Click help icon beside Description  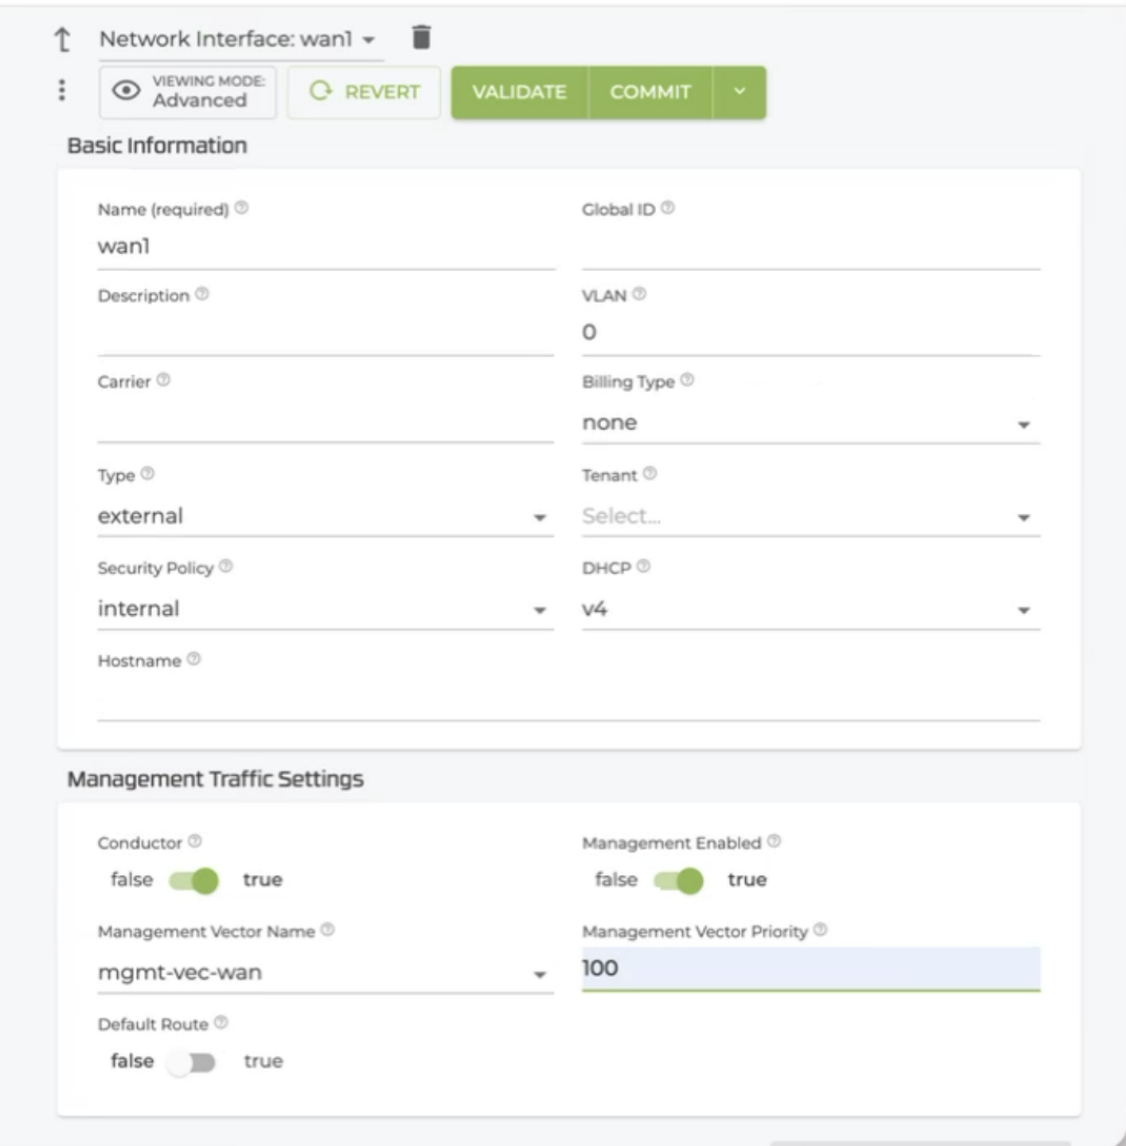(202, 294)
